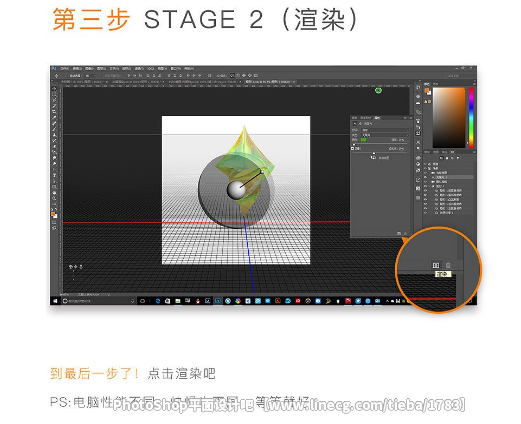The width and height of the screenshot is (521, 424).
Task: Activate the Rotate 3D Object mode icon
Action: tap(232, 76)
